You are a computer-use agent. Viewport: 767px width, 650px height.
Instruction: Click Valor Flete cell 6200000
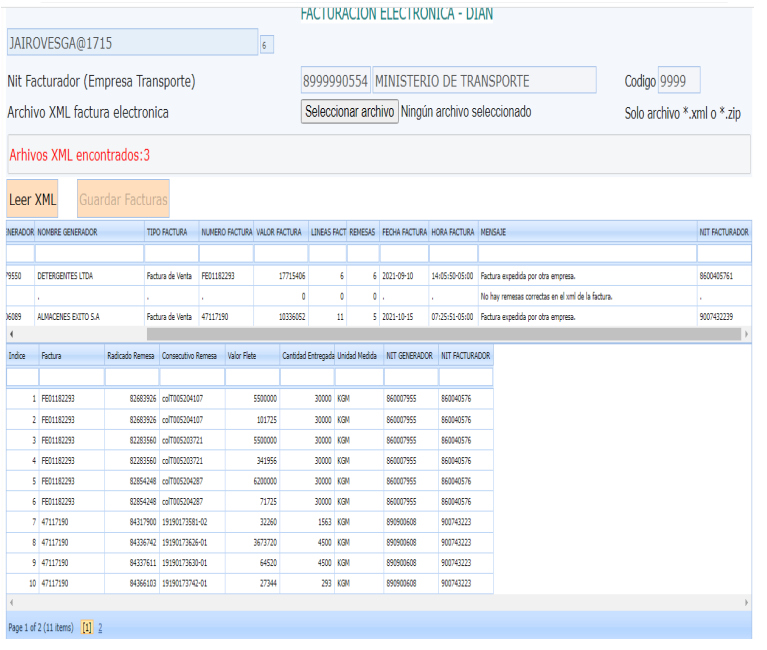[x=252, y=482]
